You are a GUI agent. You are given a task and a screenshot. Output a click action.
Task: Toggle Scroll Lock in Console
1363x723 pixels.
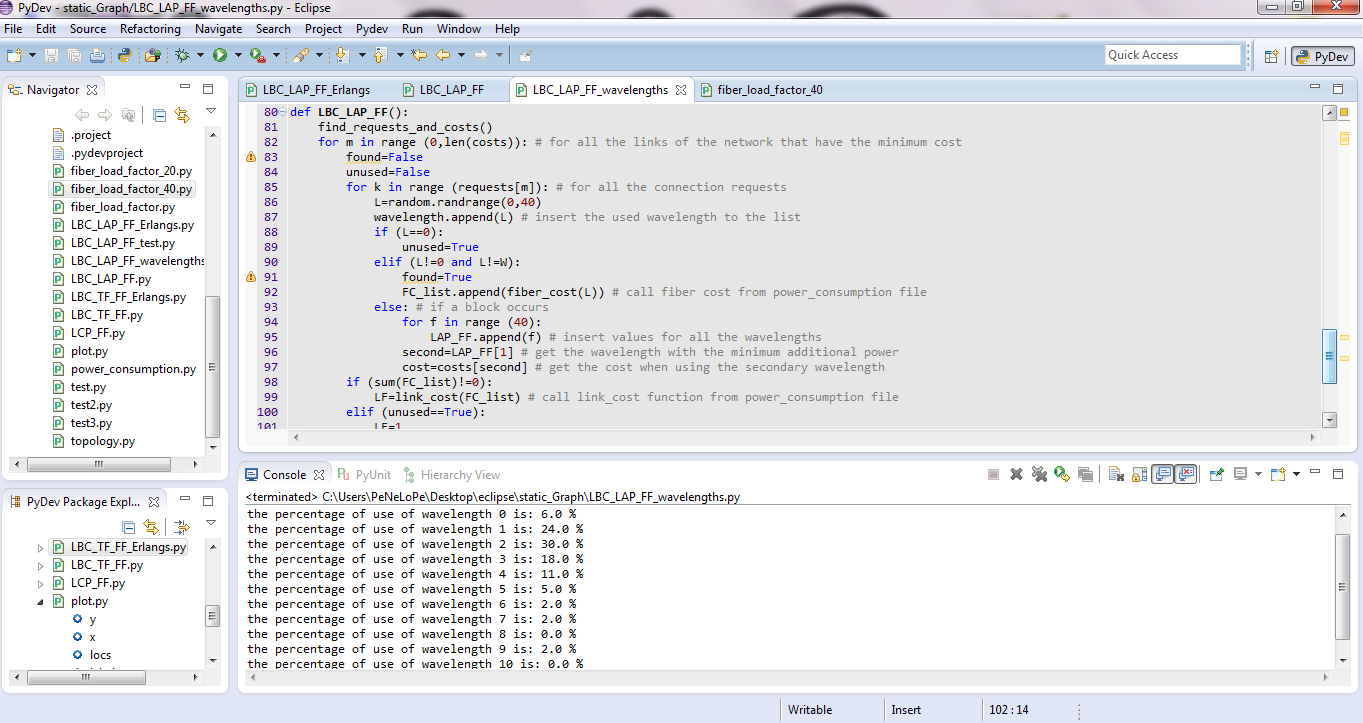coord(1139,474)
